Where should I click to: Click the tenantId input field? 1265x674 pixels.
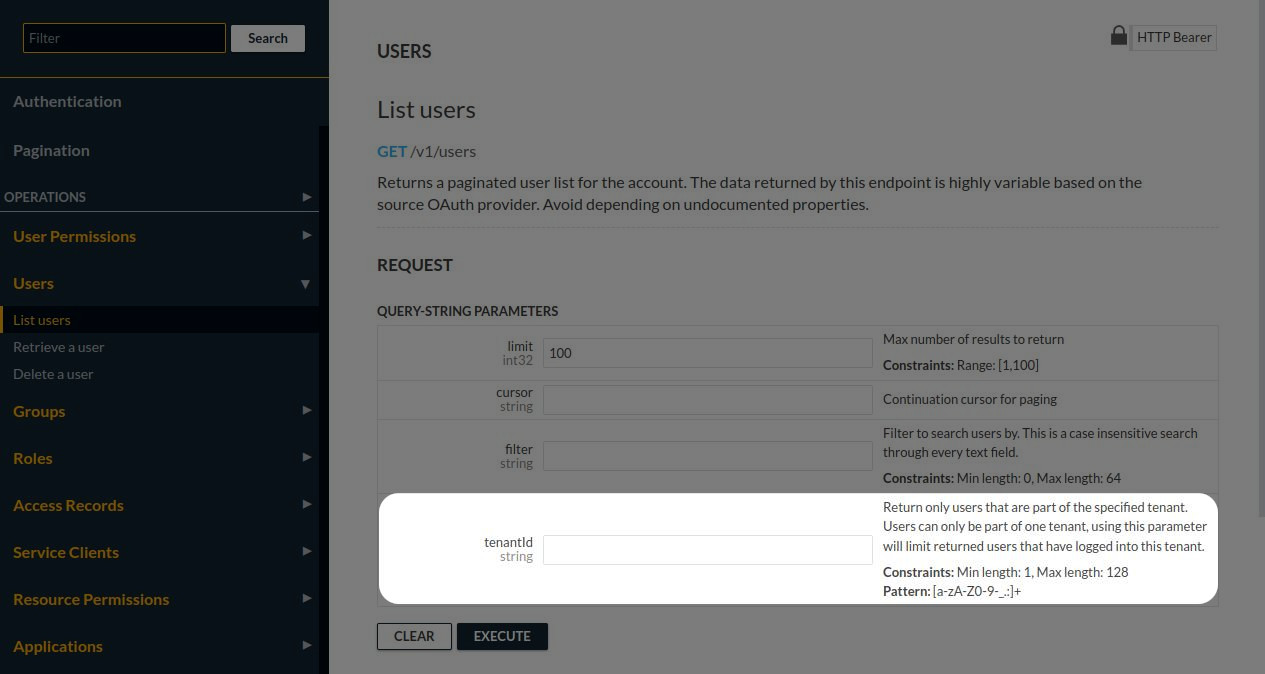click(x=707, y=549)
